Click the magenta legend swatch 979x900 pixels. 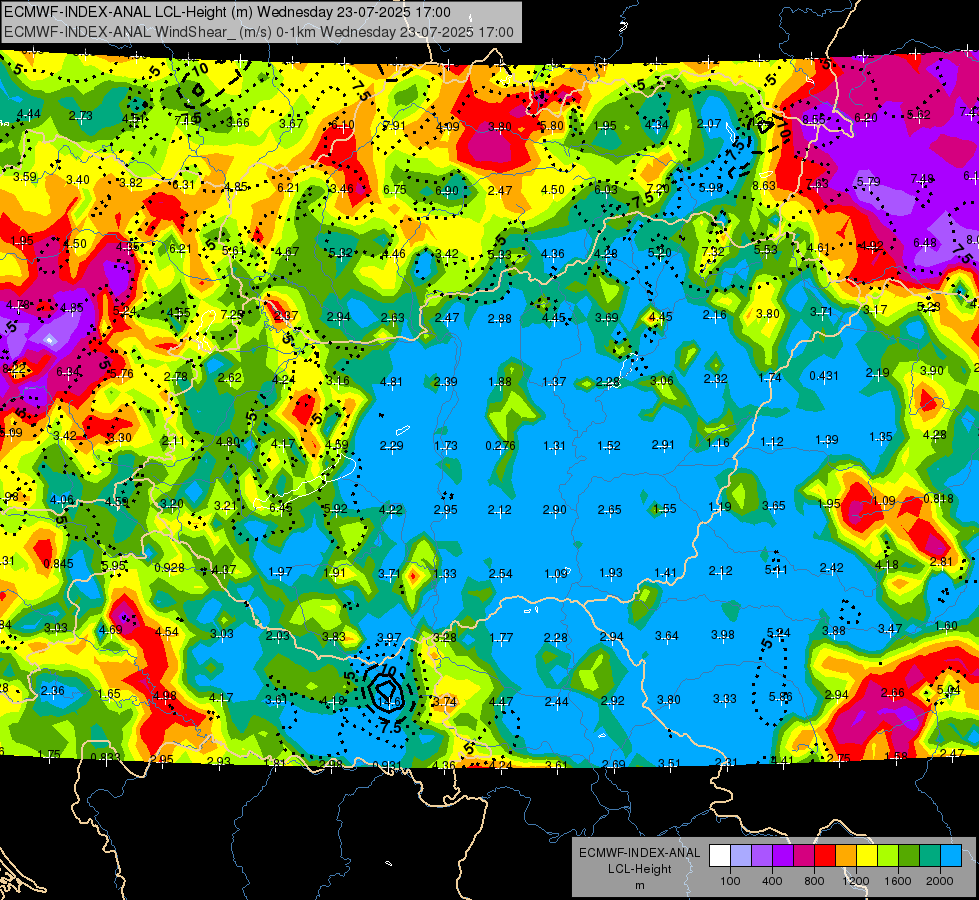(804, 856)
